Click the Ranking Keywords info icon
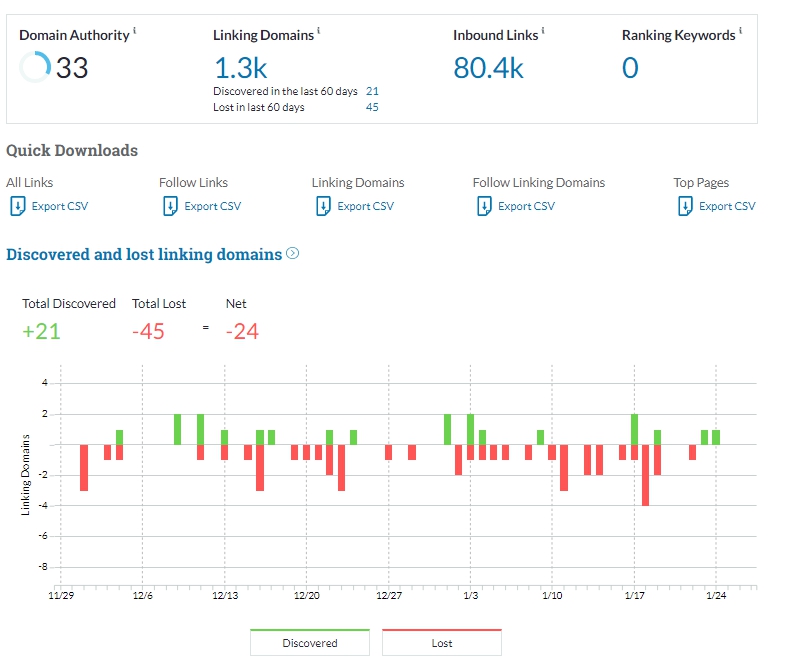 (x=740, y=31)
